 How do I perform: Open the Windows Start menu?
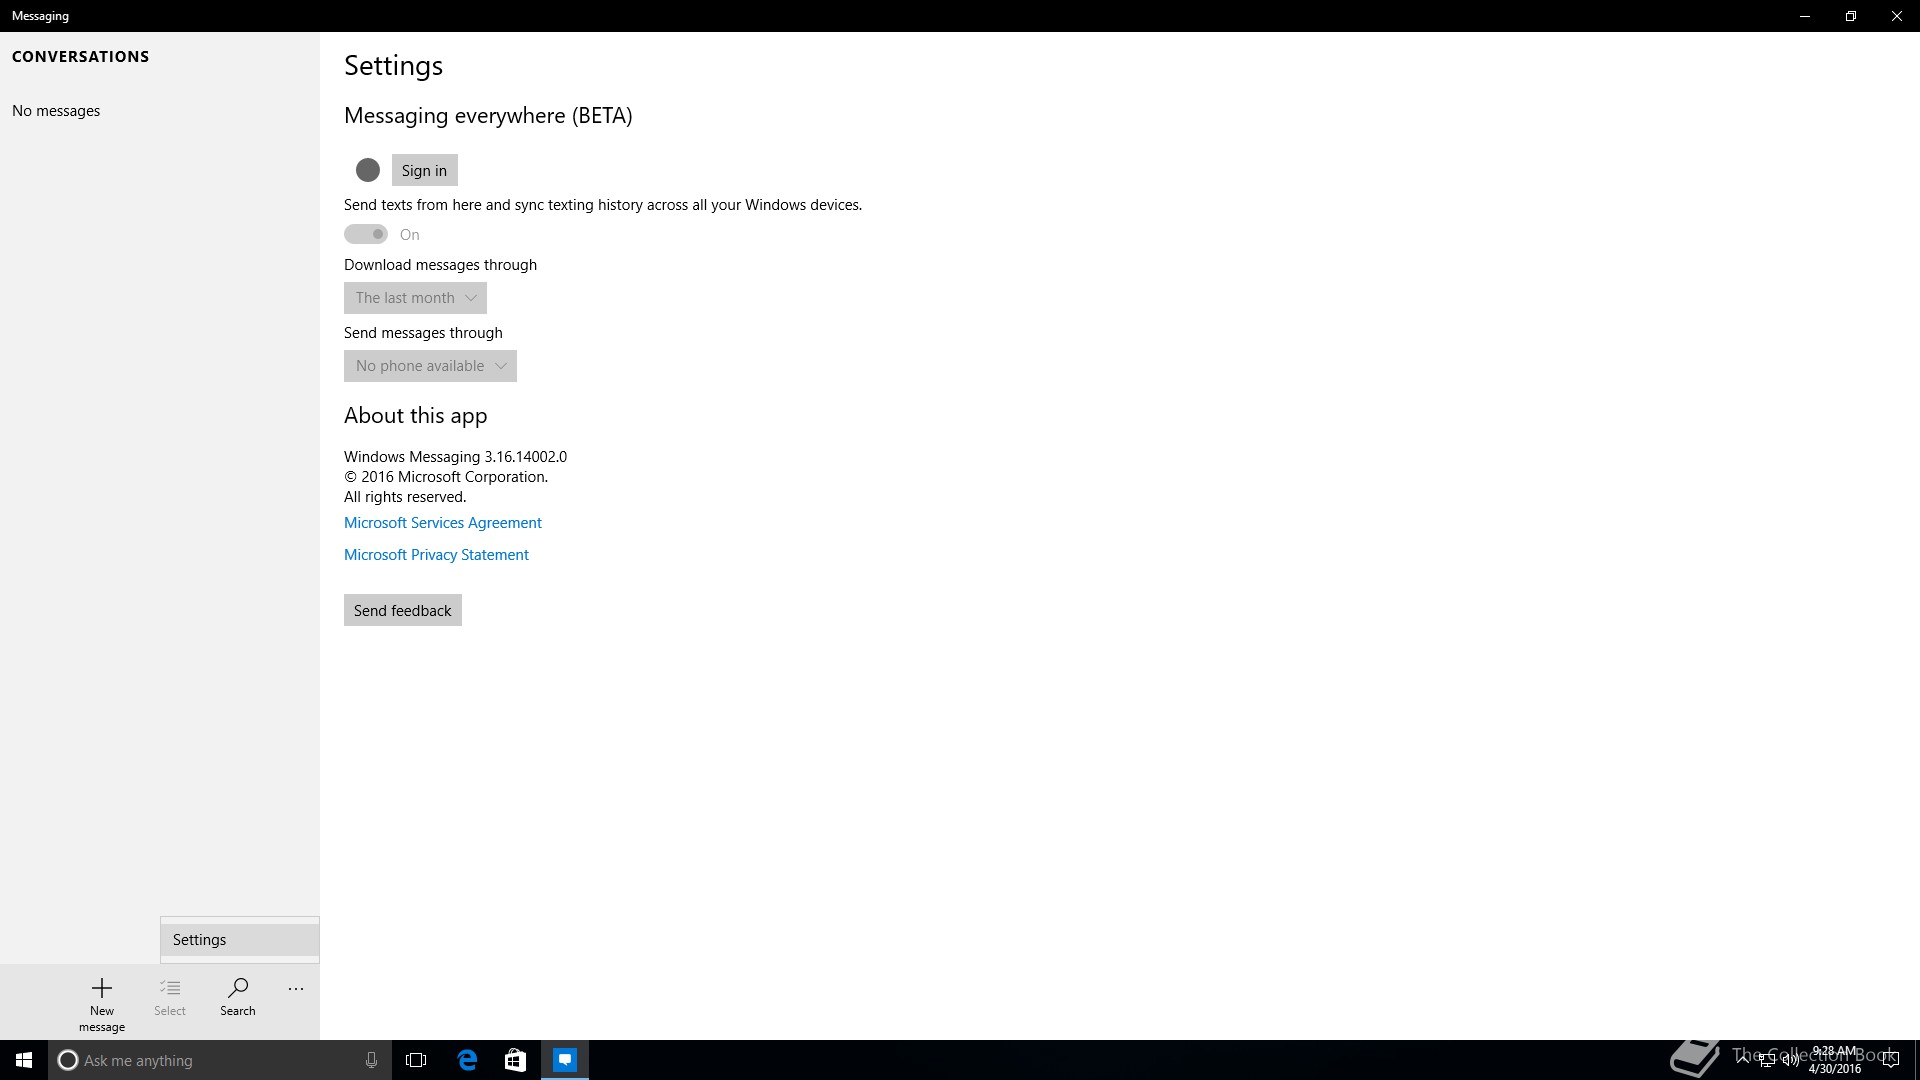pos(24,1060)
